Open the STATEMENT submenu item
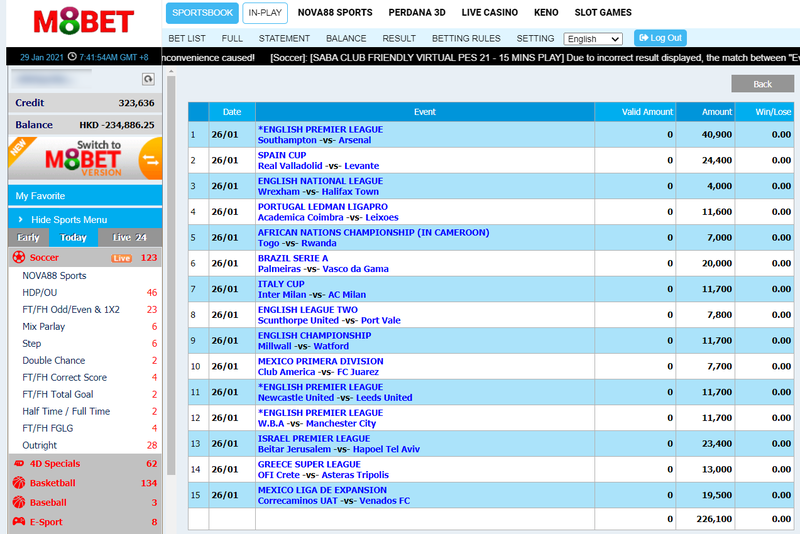Screen dimensions: 800x534 coord(284,38)
